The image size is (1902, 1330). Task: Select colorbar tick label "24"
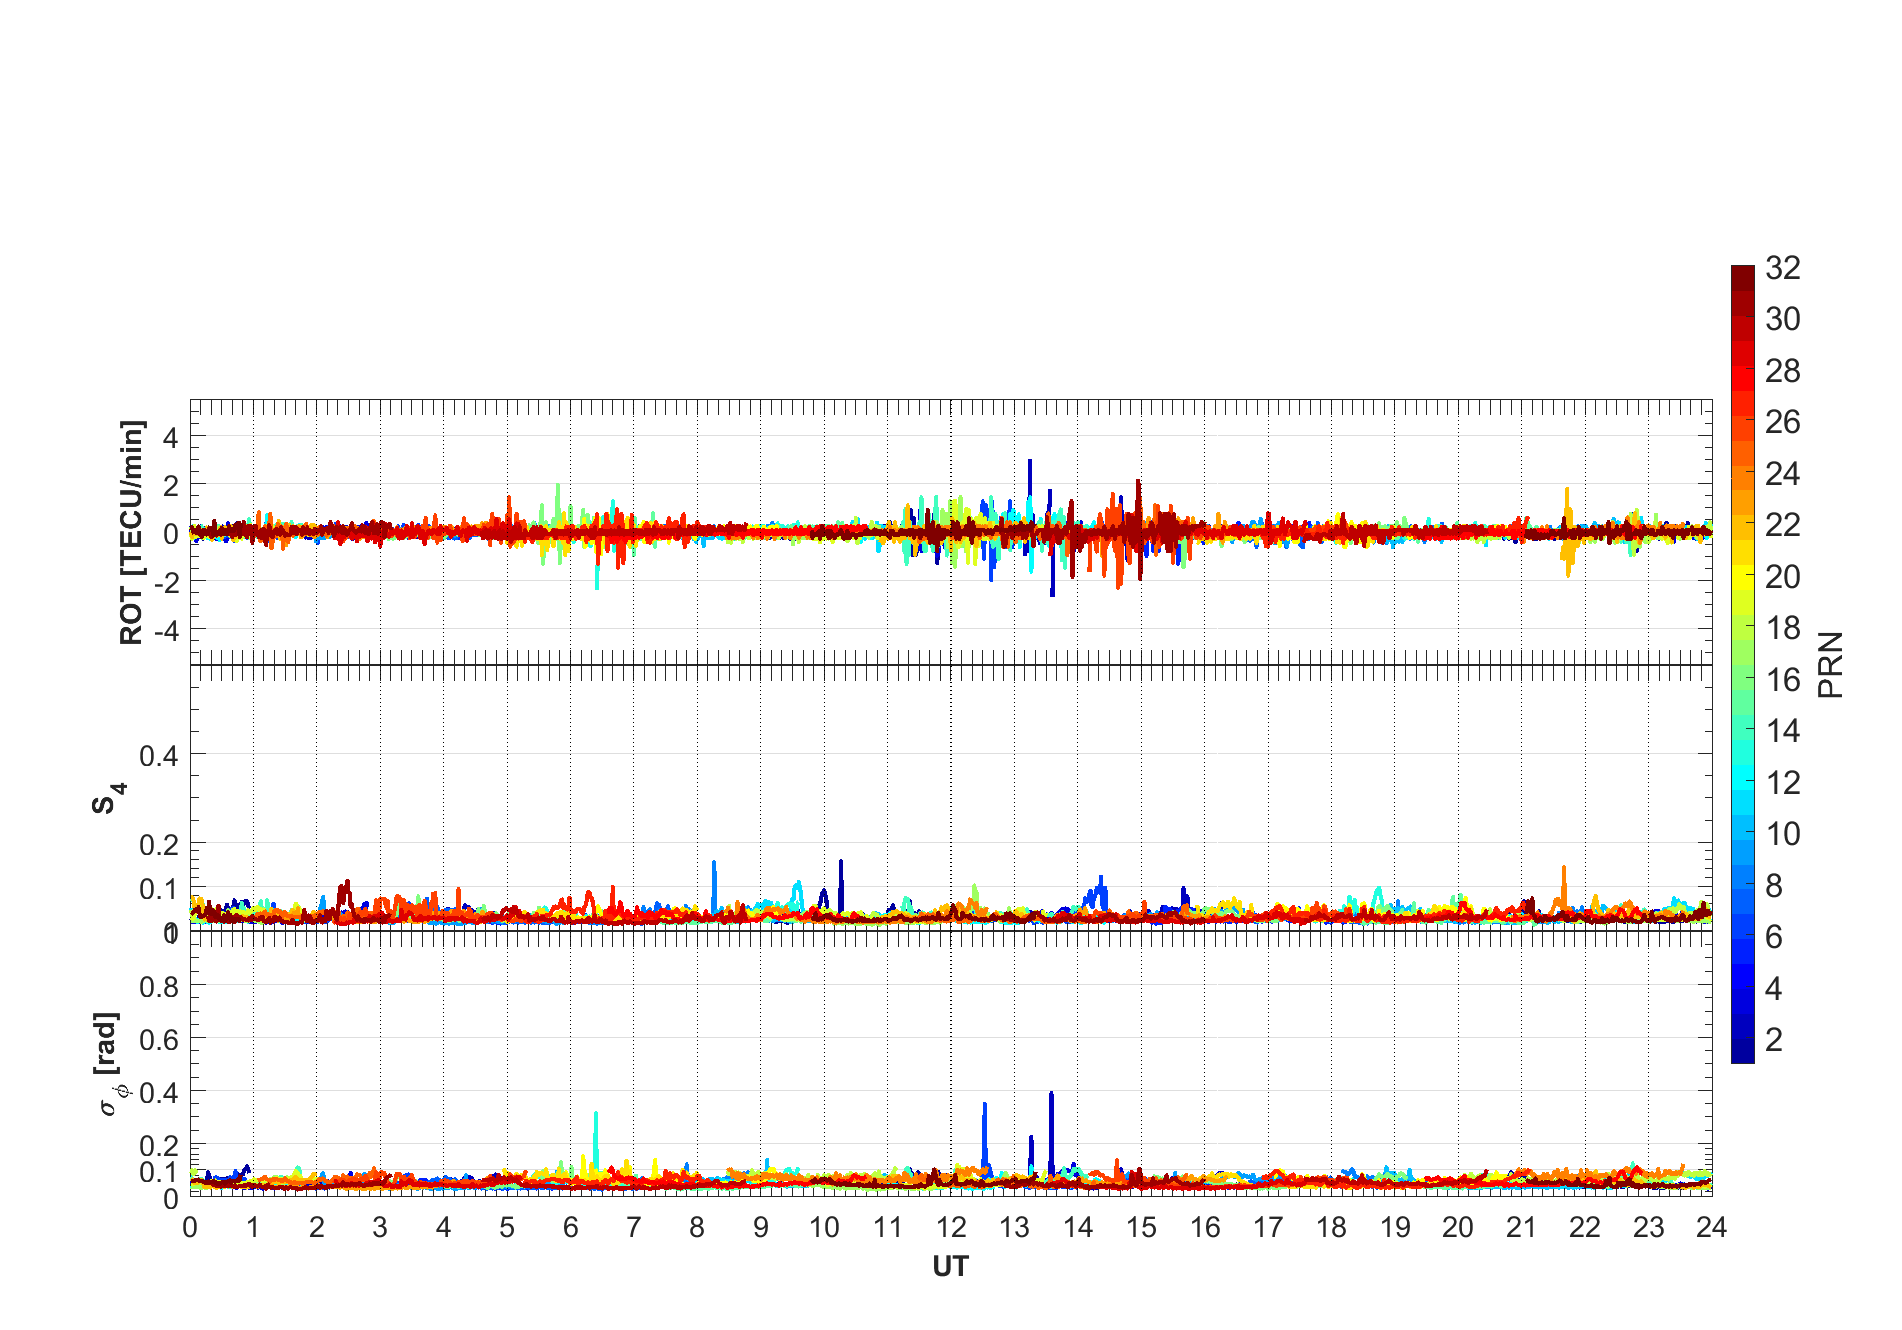[x=1783, y=474]
